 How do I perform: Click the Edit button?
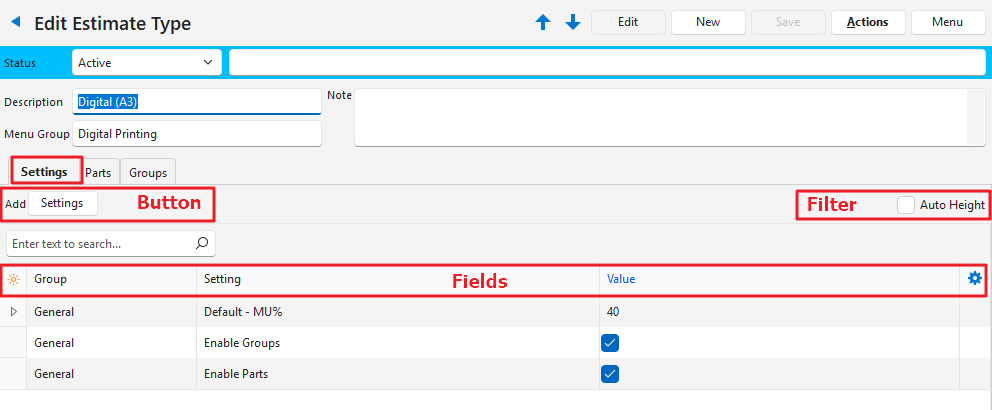click(628, 22)
